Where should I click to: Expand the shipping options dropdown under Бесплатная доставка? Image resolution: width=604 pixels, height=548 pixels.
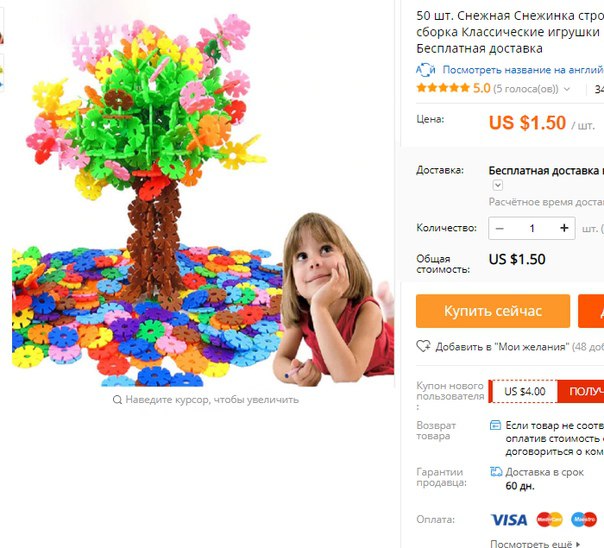[x=498, y=185]
